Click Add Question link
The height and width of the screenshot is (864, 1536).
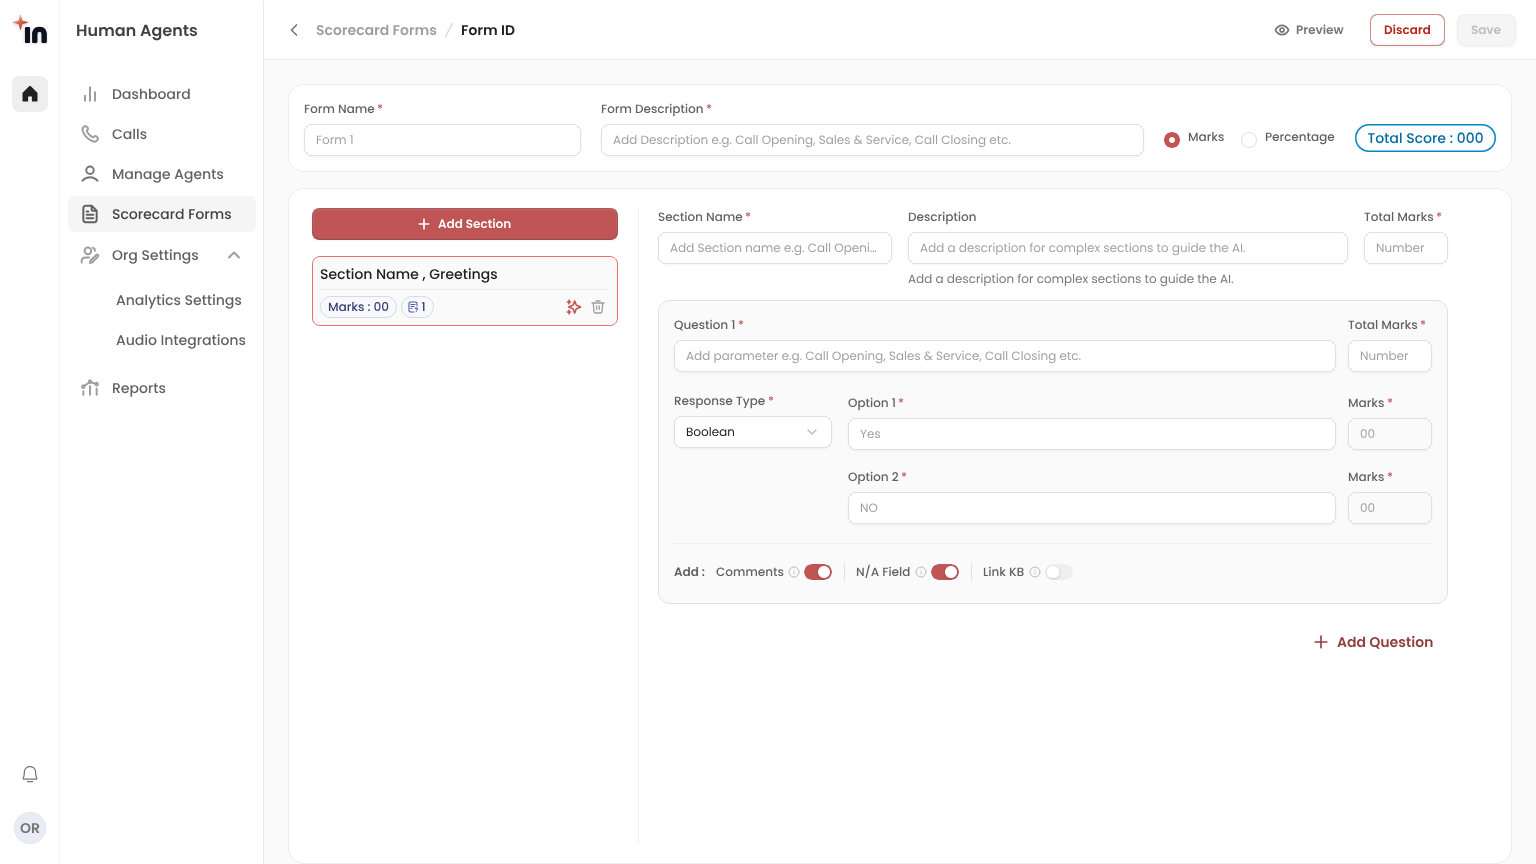coord(1373,642)
